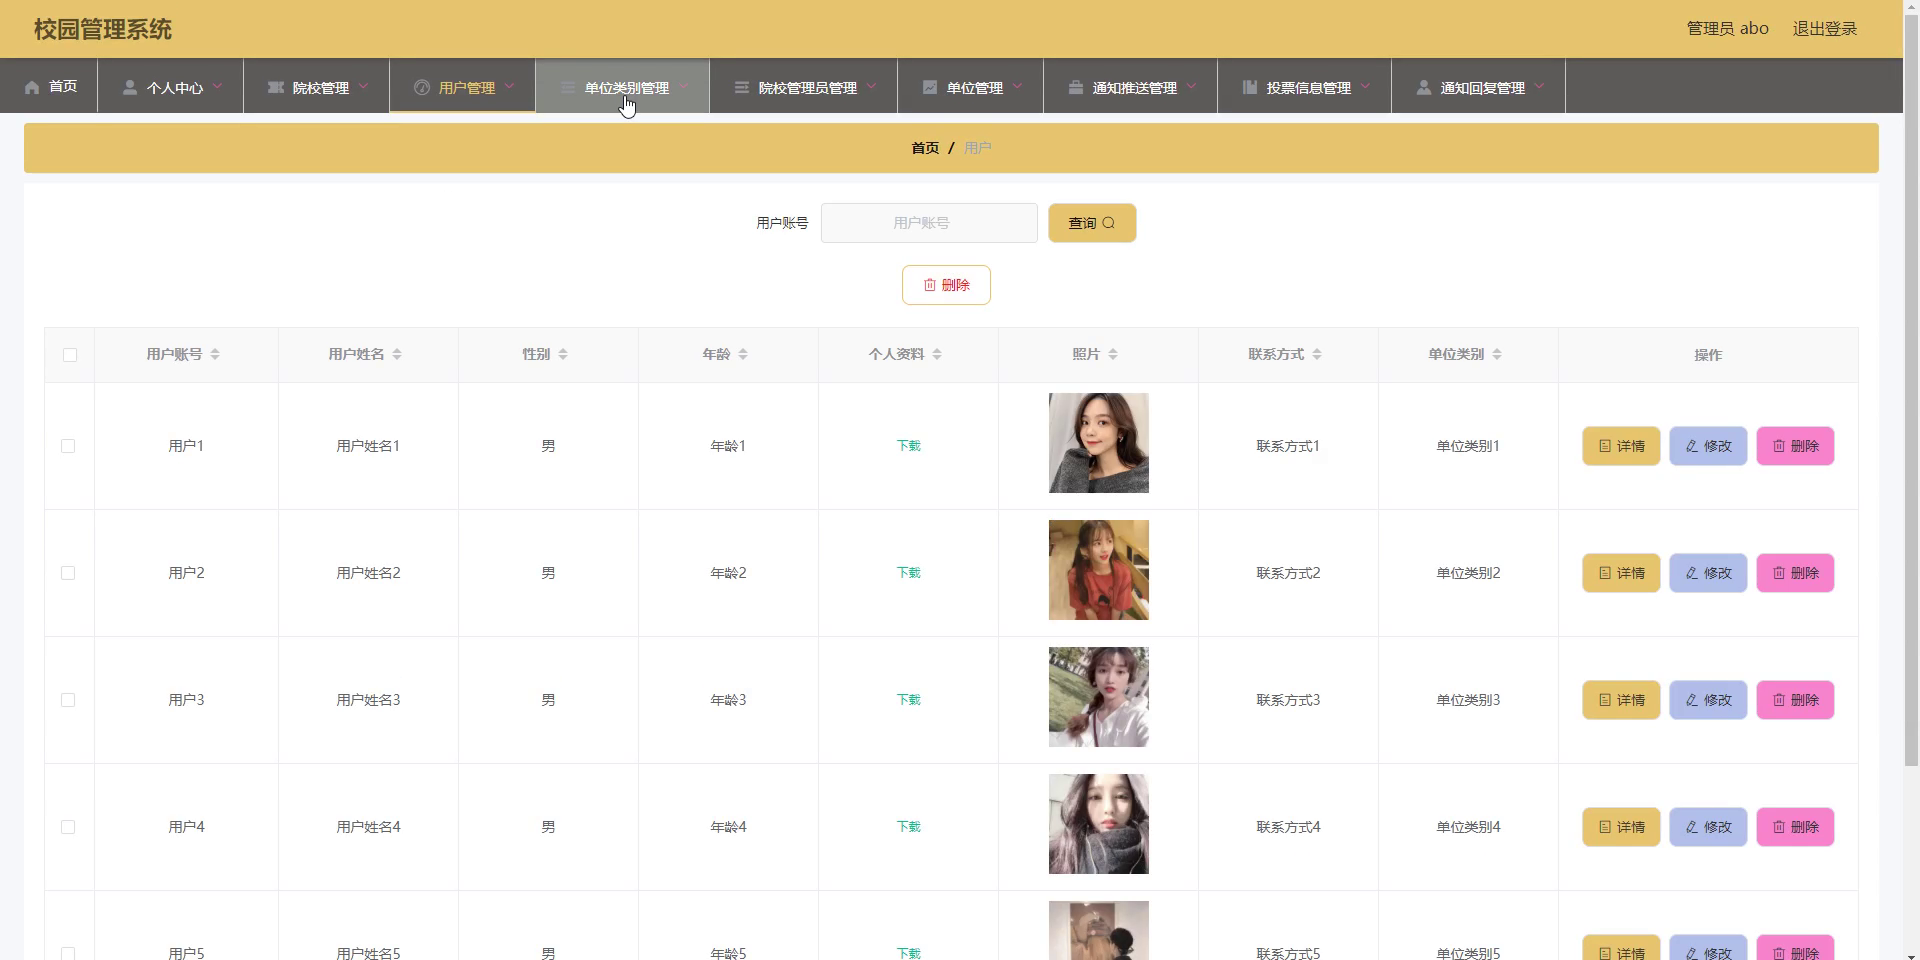1920x960 pixels.
Task: Click 管理员 abo account label
Action: pyautogui.click(x=1727, y=29)
